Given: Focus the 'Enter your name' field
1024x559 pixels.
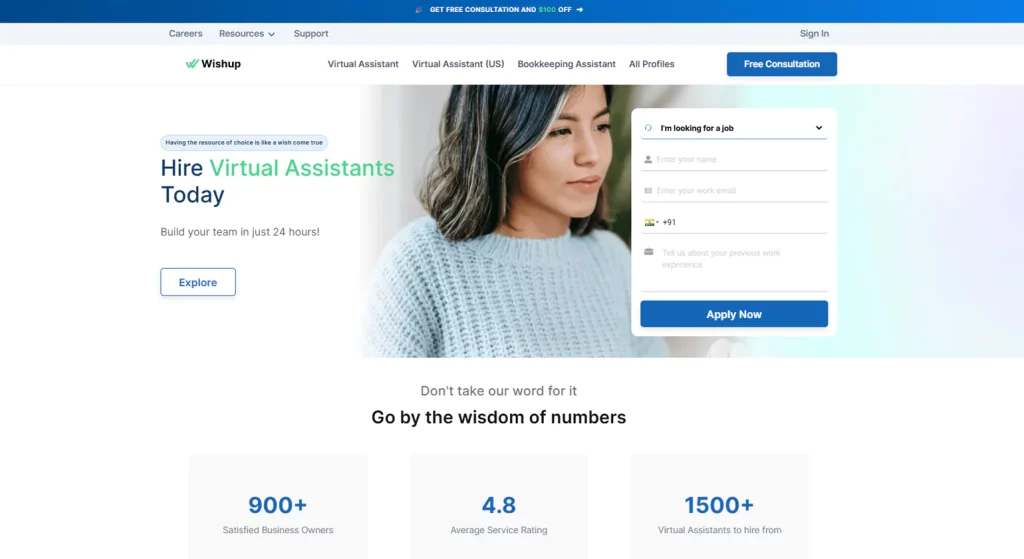Looking at the screenshot, I should pyautogui.click(x=734, y=159).
